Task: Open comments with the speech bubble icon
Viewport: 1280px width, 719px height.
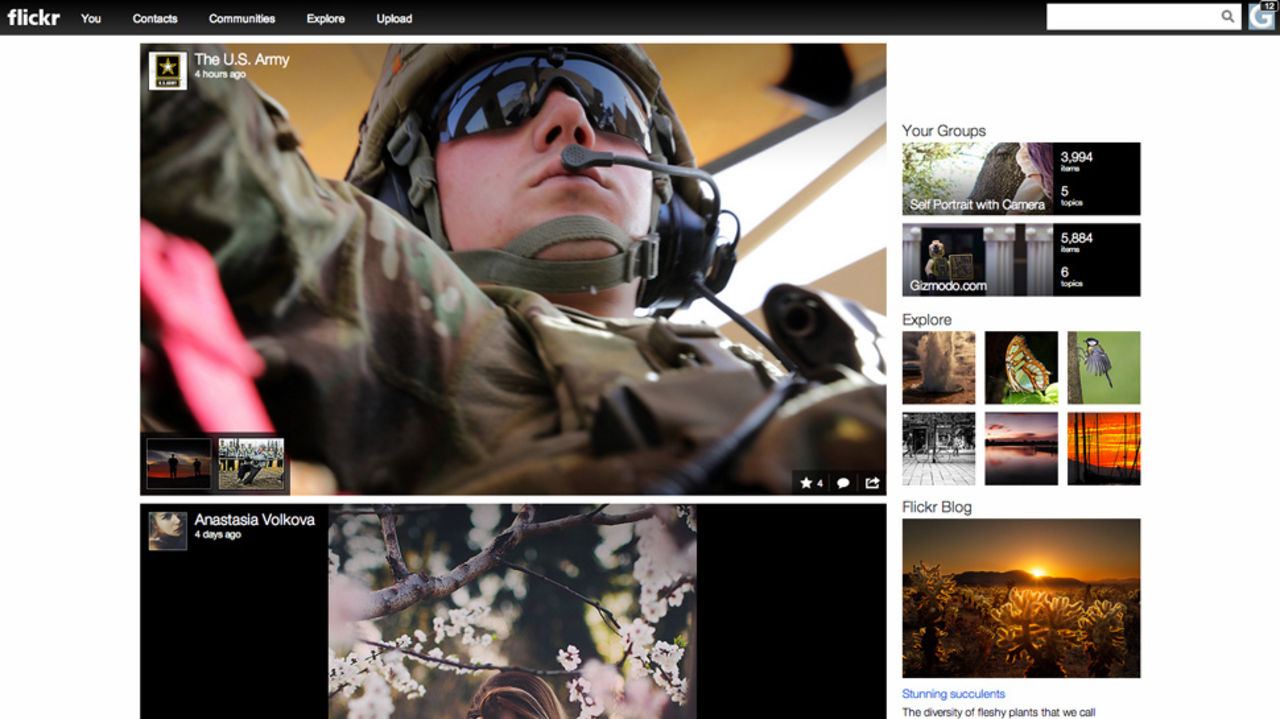Action: tap(843, 483)
